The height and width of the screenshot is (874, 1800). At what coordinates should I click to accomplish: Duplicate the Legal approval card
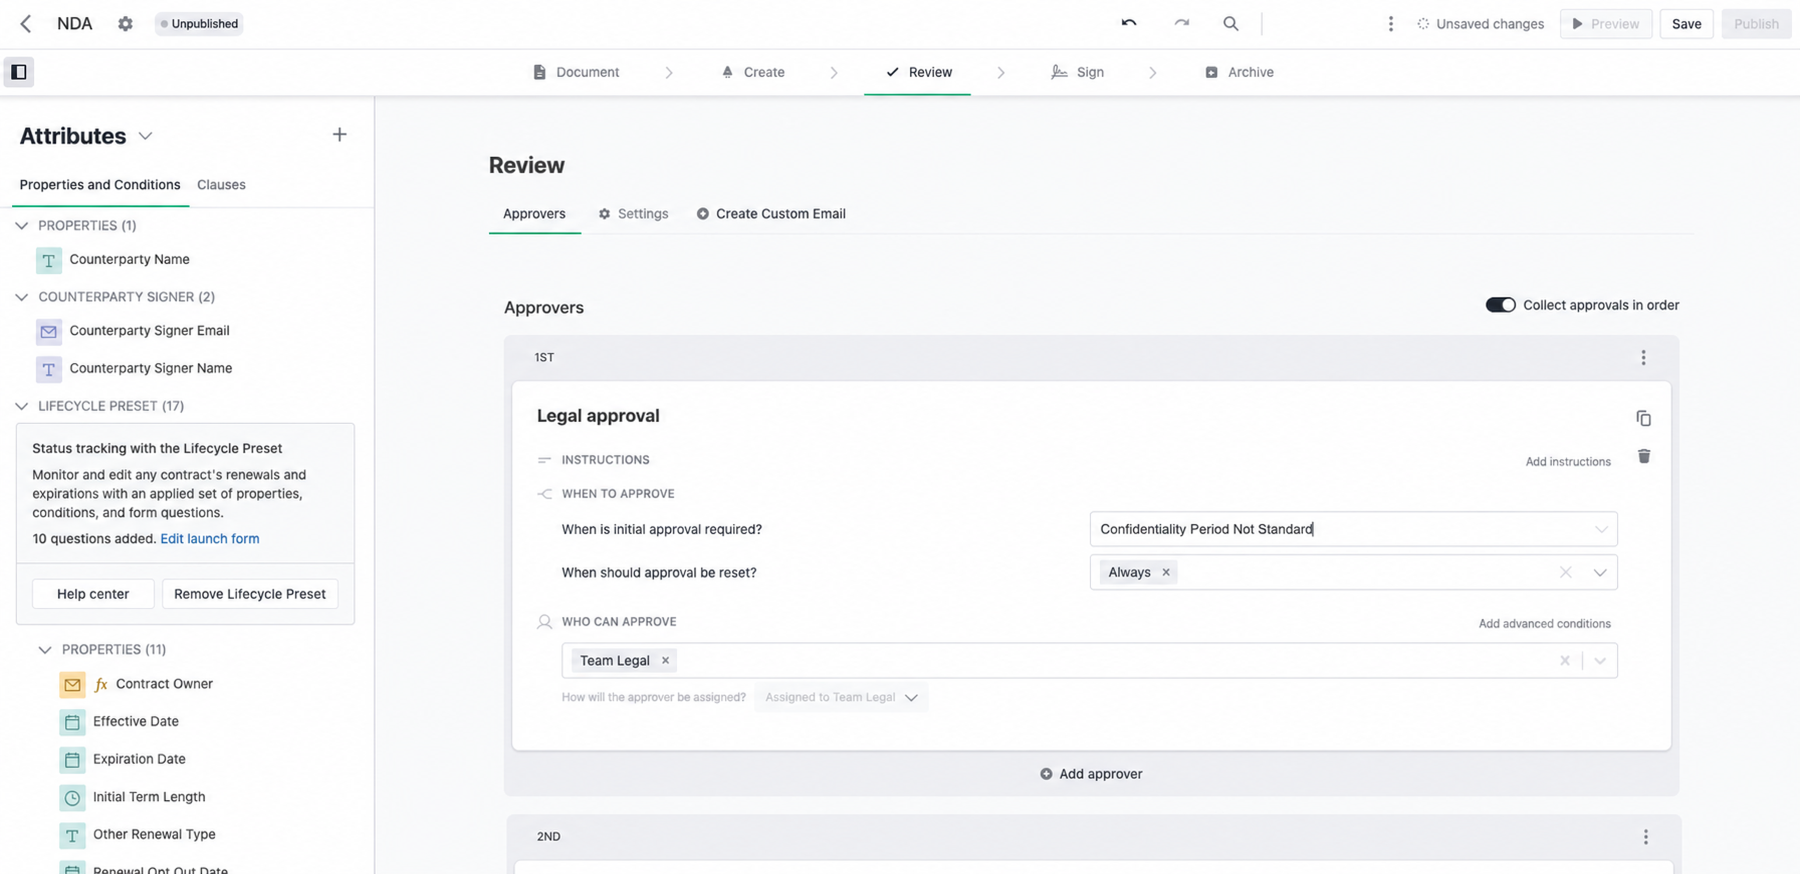coord(1643,418)
